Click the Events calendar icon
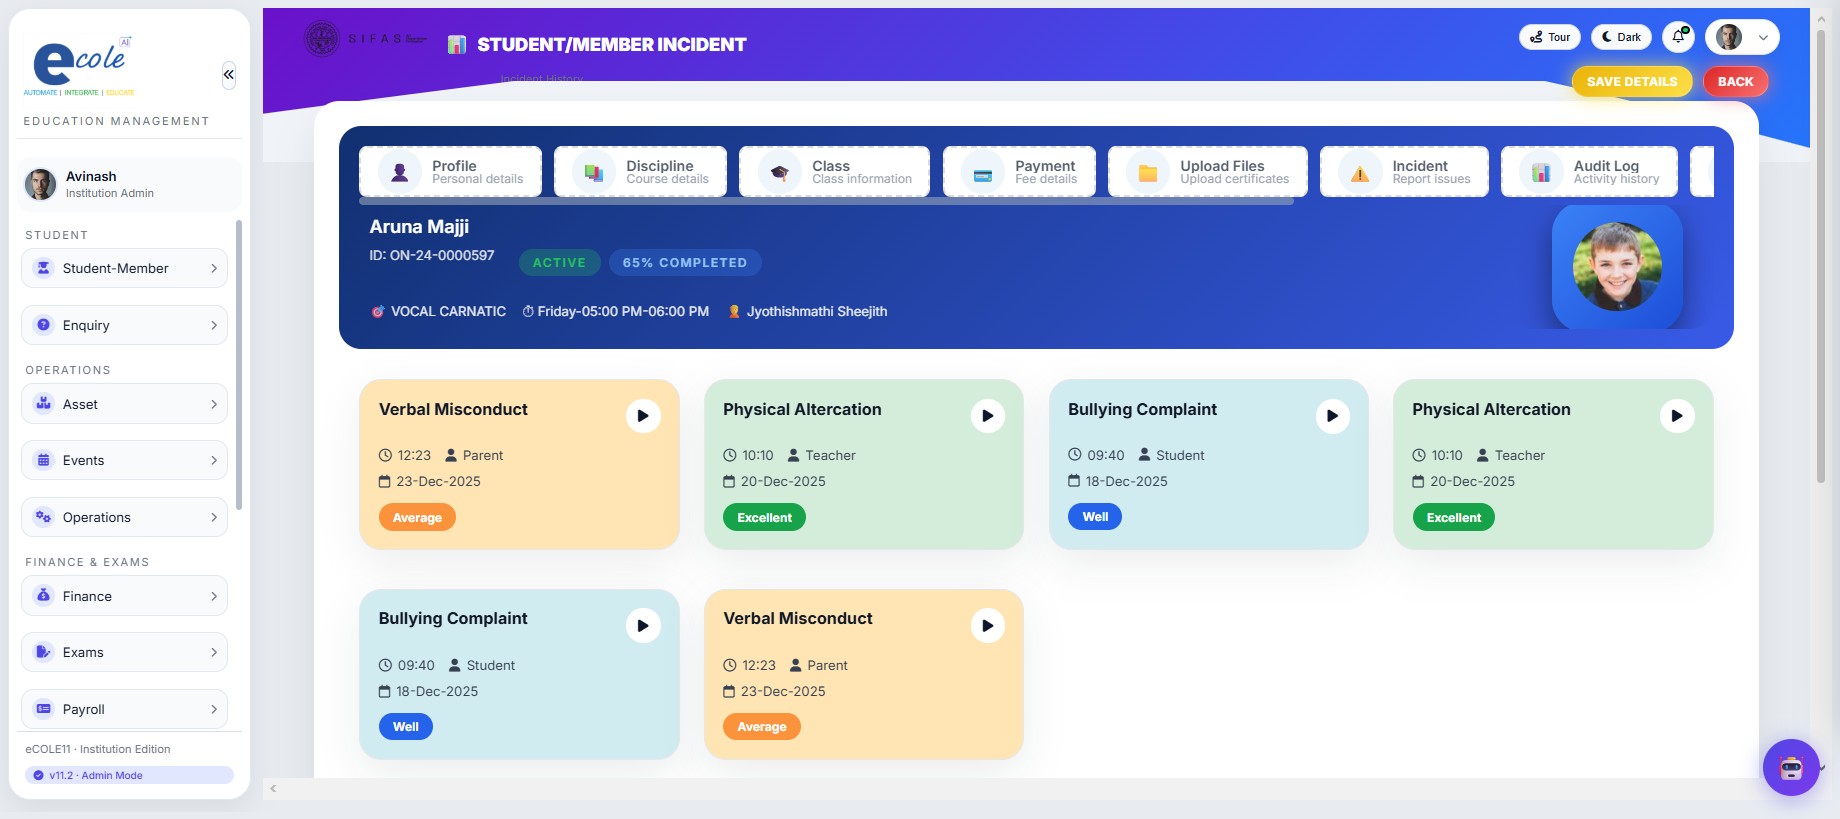 (x=43, y=460)
